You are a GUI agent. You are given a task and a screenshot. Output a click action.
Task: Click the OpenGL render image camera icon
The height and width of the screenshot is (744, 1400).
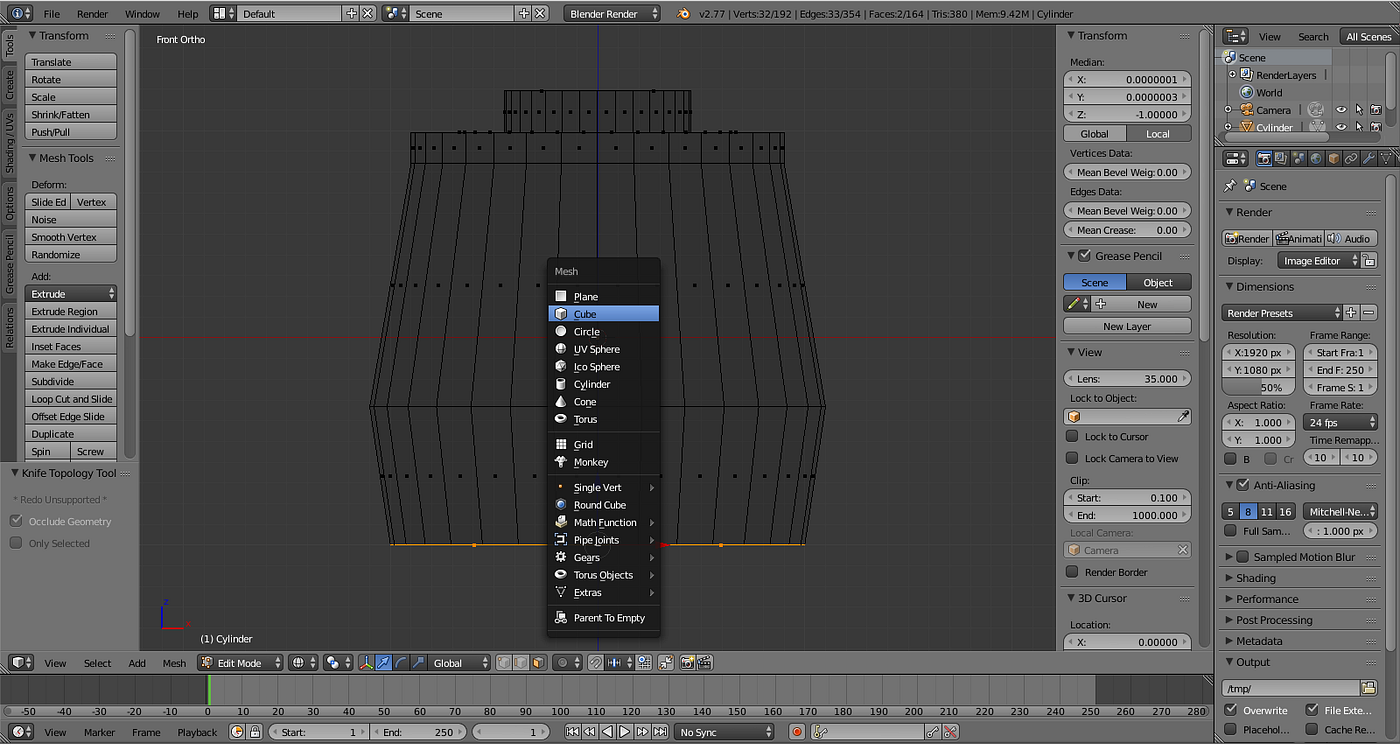[x=689, y=663]
